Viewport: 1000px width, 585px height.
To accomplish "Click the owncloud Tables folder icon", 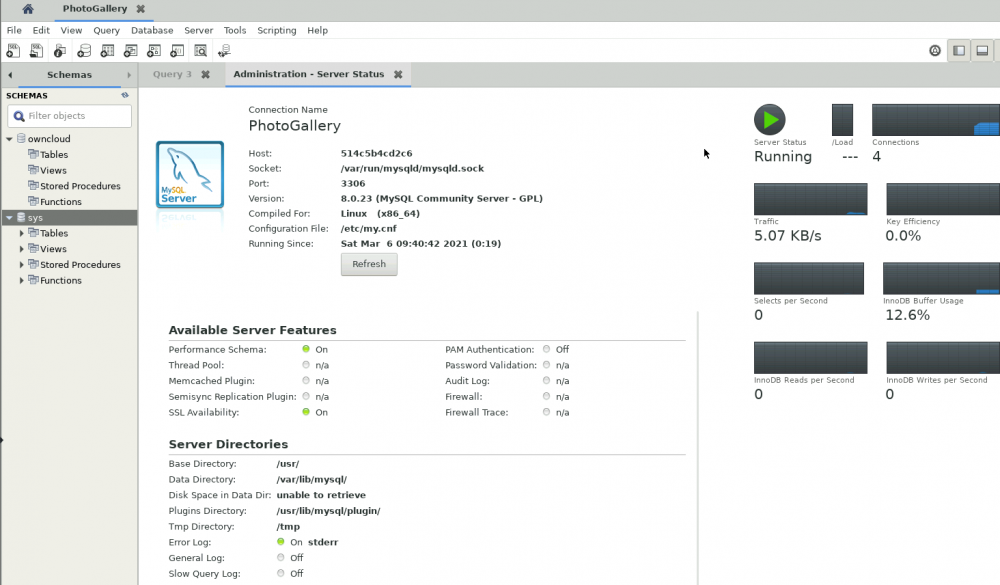I will point(33,154).
